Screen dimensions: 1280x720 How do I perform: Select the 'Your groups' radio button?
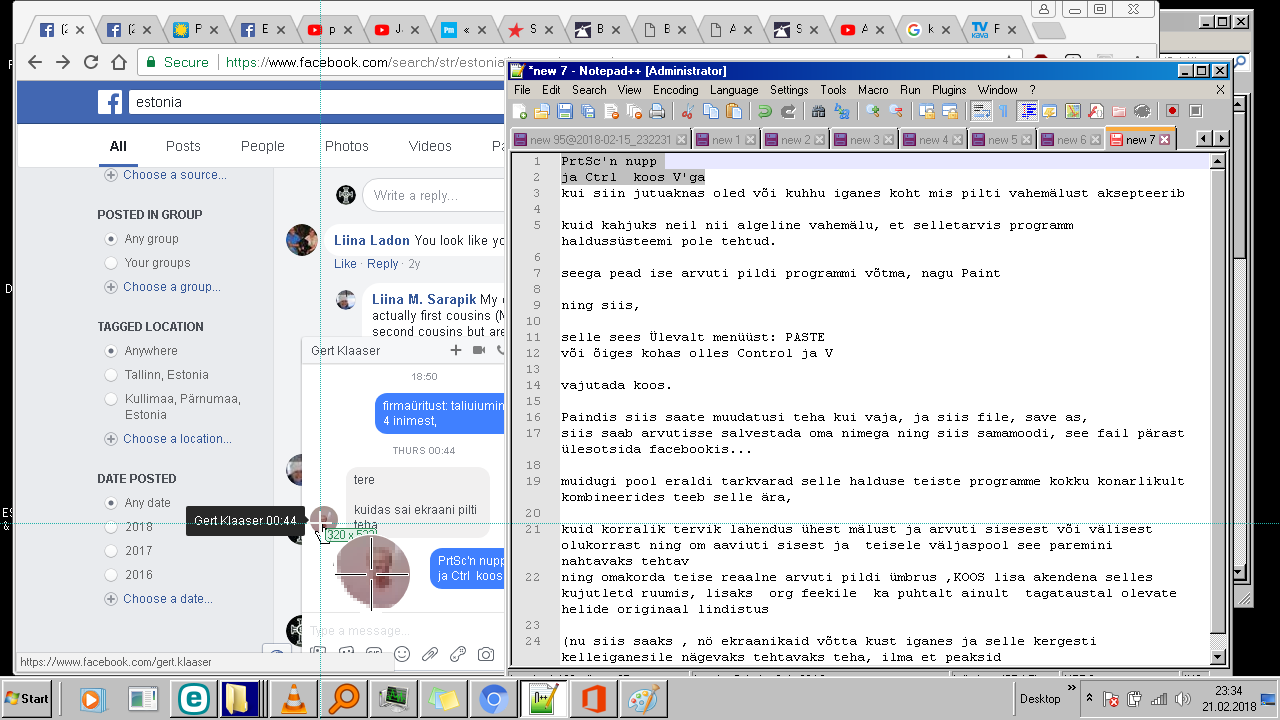tap(111, 263)
